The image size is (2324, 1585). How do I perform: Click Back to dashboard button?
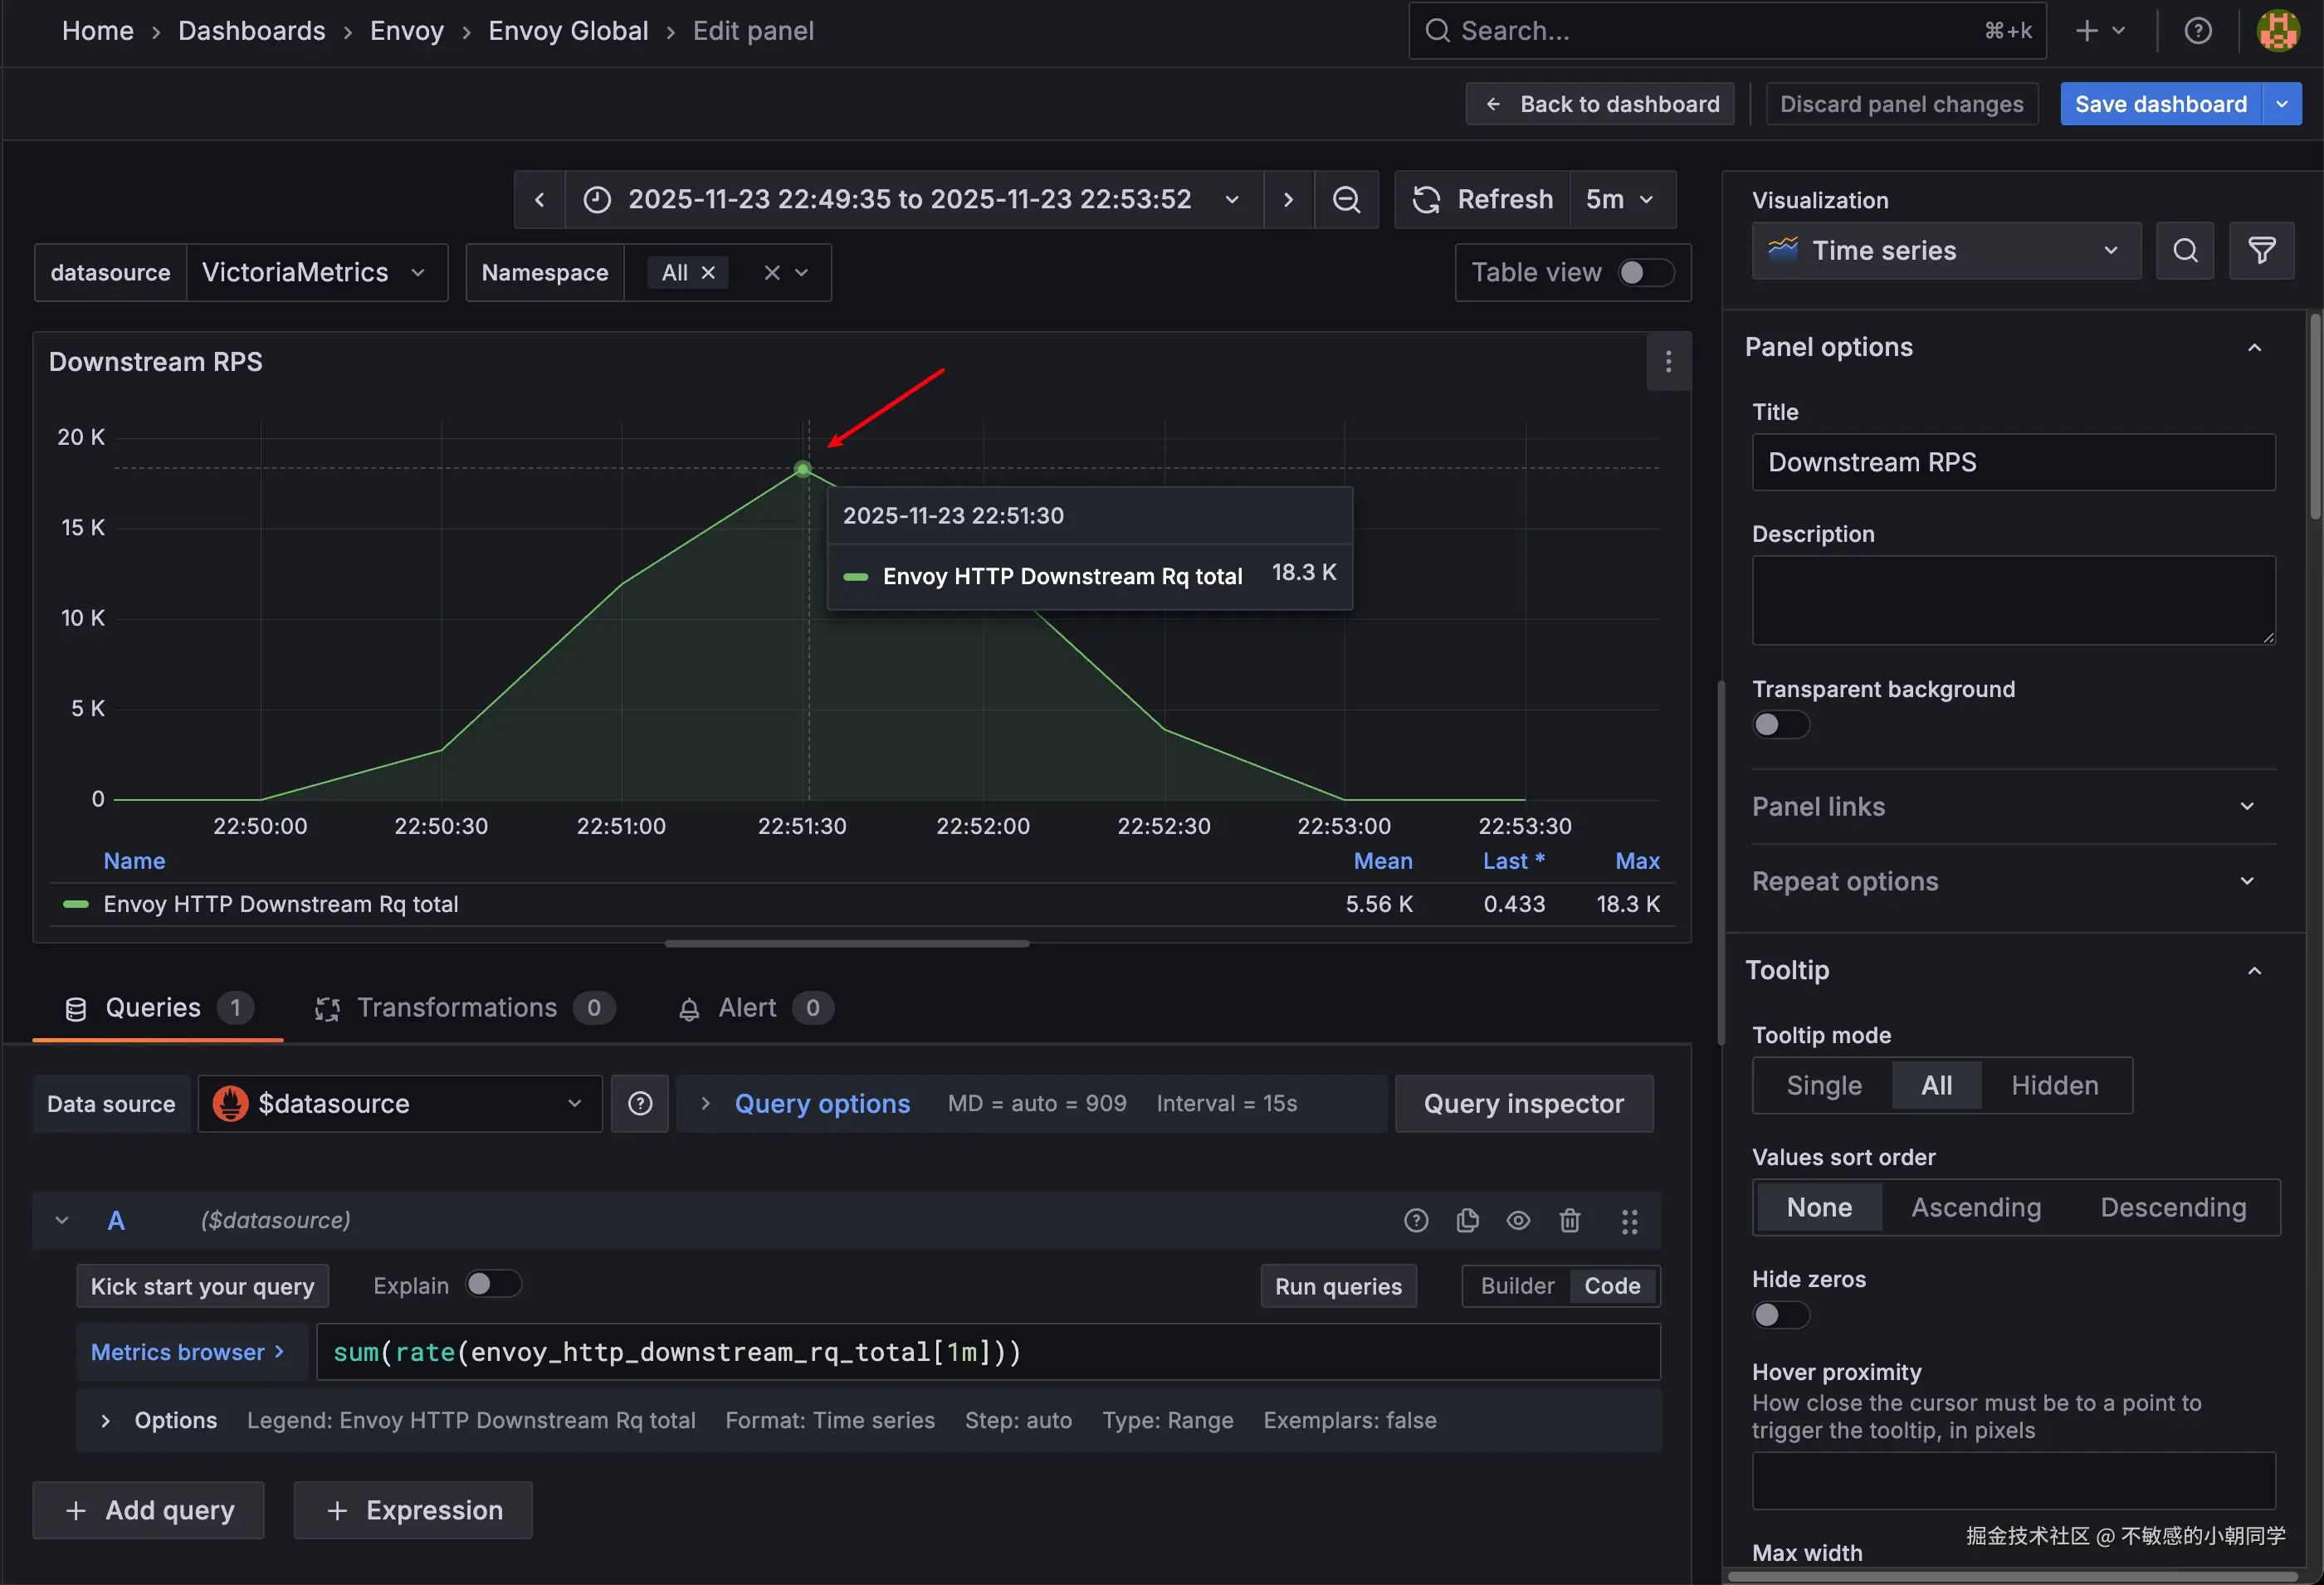tap(1600, 104)
